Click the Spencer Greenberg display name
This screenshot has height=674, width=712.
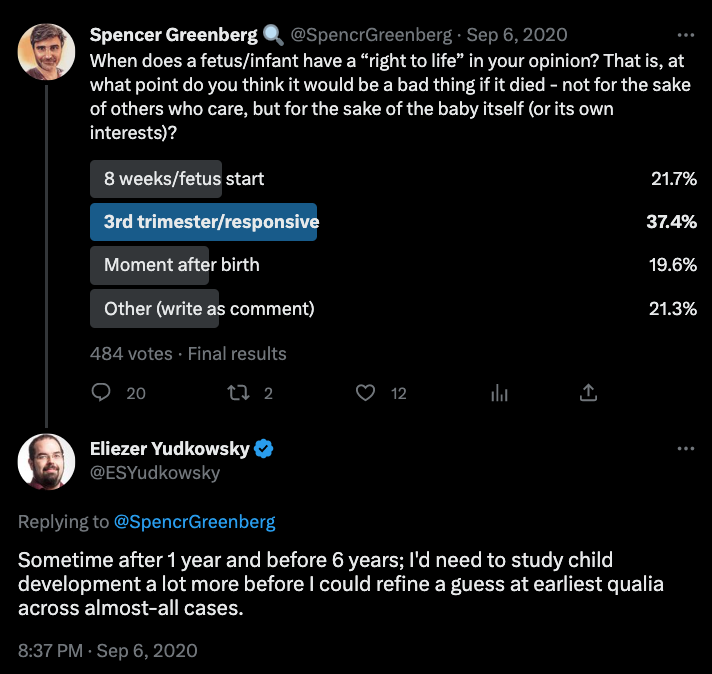click(x=173, y=35)
